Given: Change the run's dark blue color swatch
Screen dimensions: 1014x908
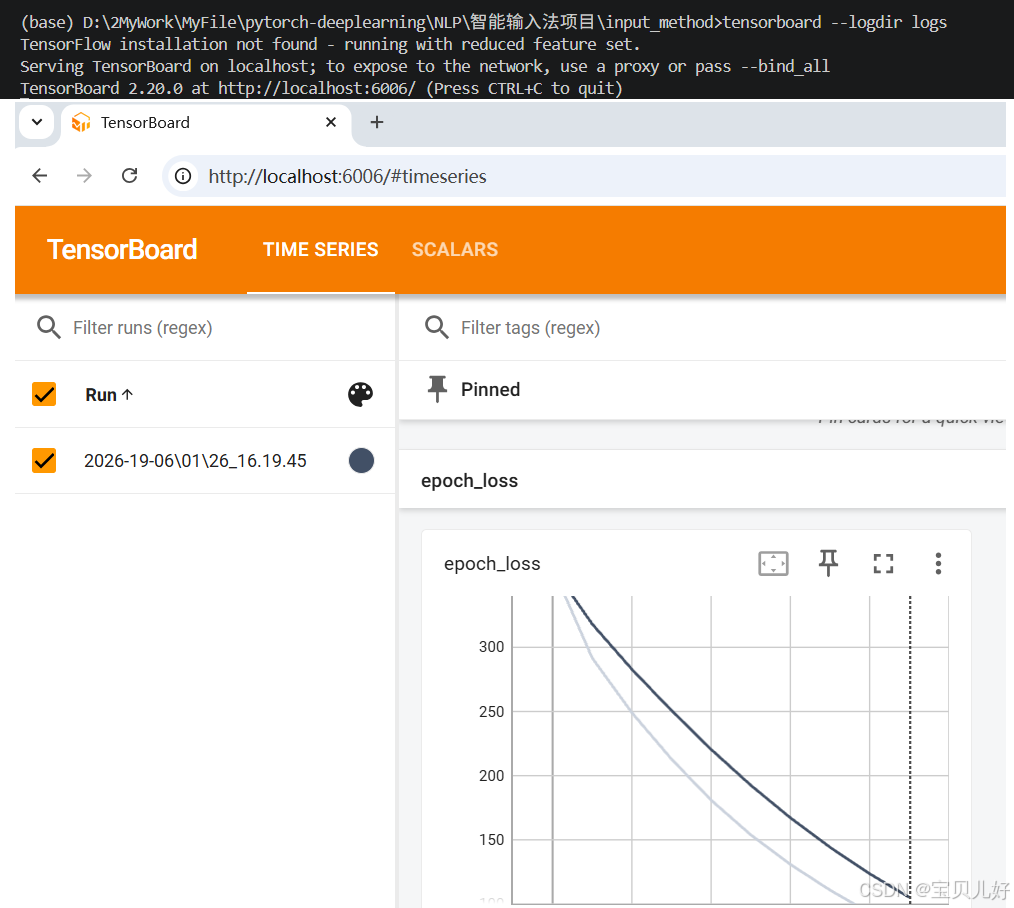Looking at the screenshot, I should 361,460.
